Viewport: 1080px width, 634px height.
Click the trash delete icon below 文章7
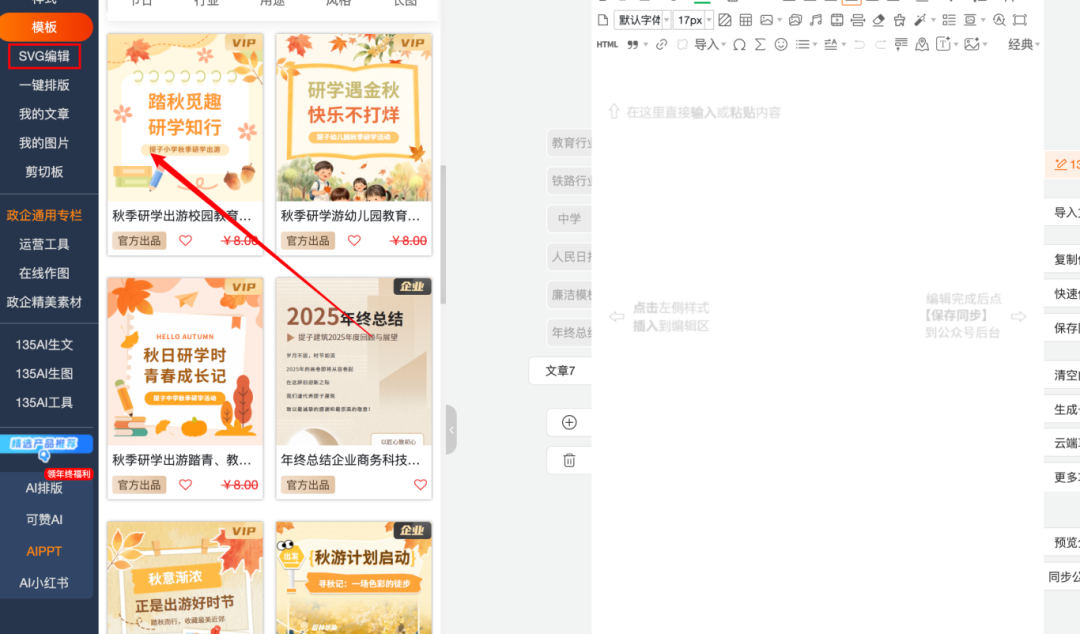(x=569, y=460)
